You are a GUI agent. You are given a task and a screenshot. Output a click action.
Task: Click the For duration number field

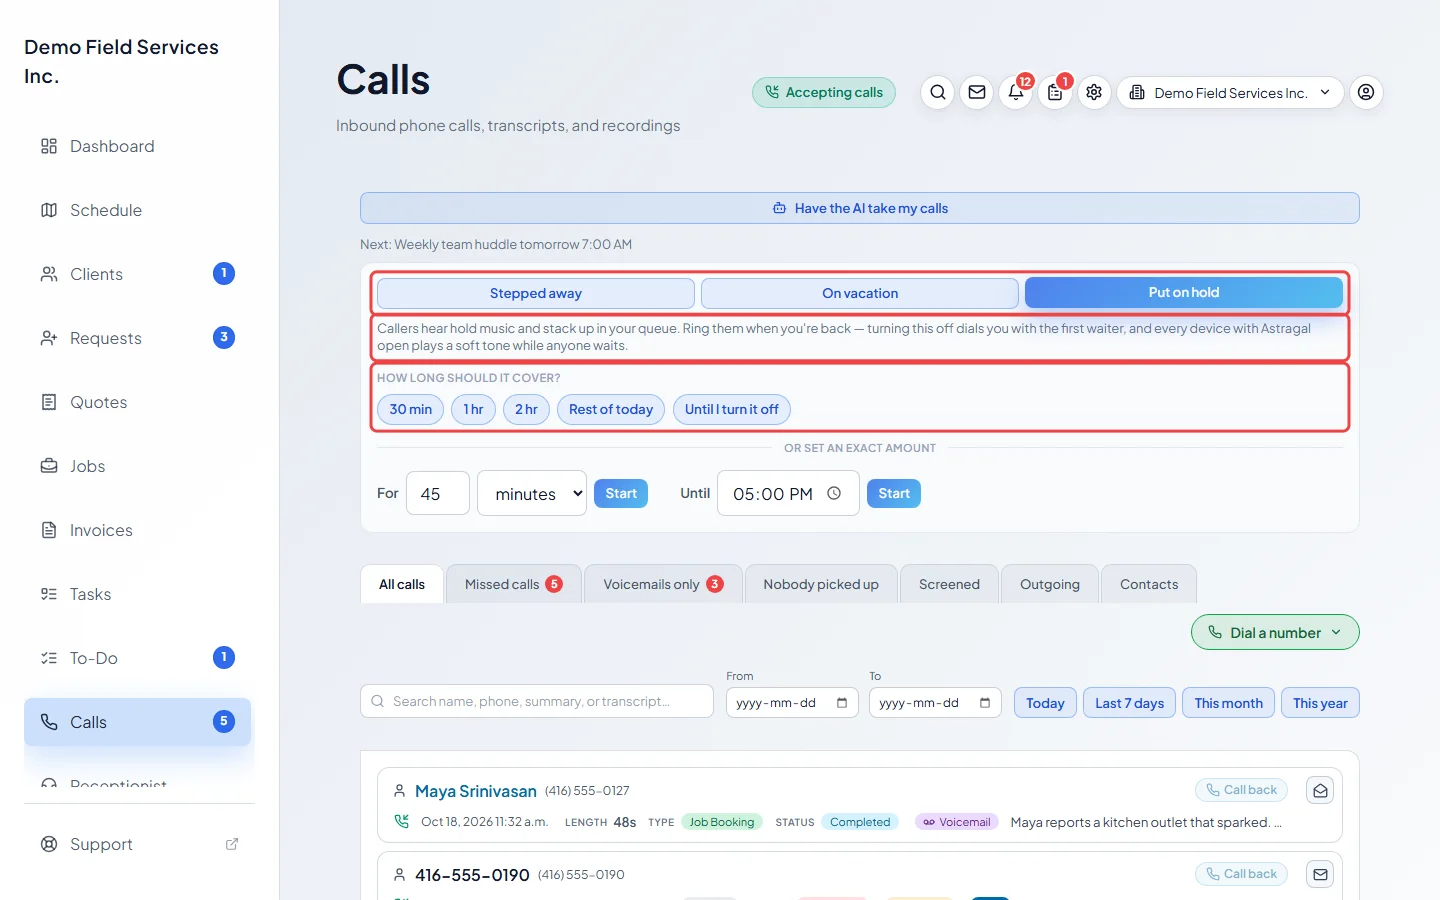point(438,493)
